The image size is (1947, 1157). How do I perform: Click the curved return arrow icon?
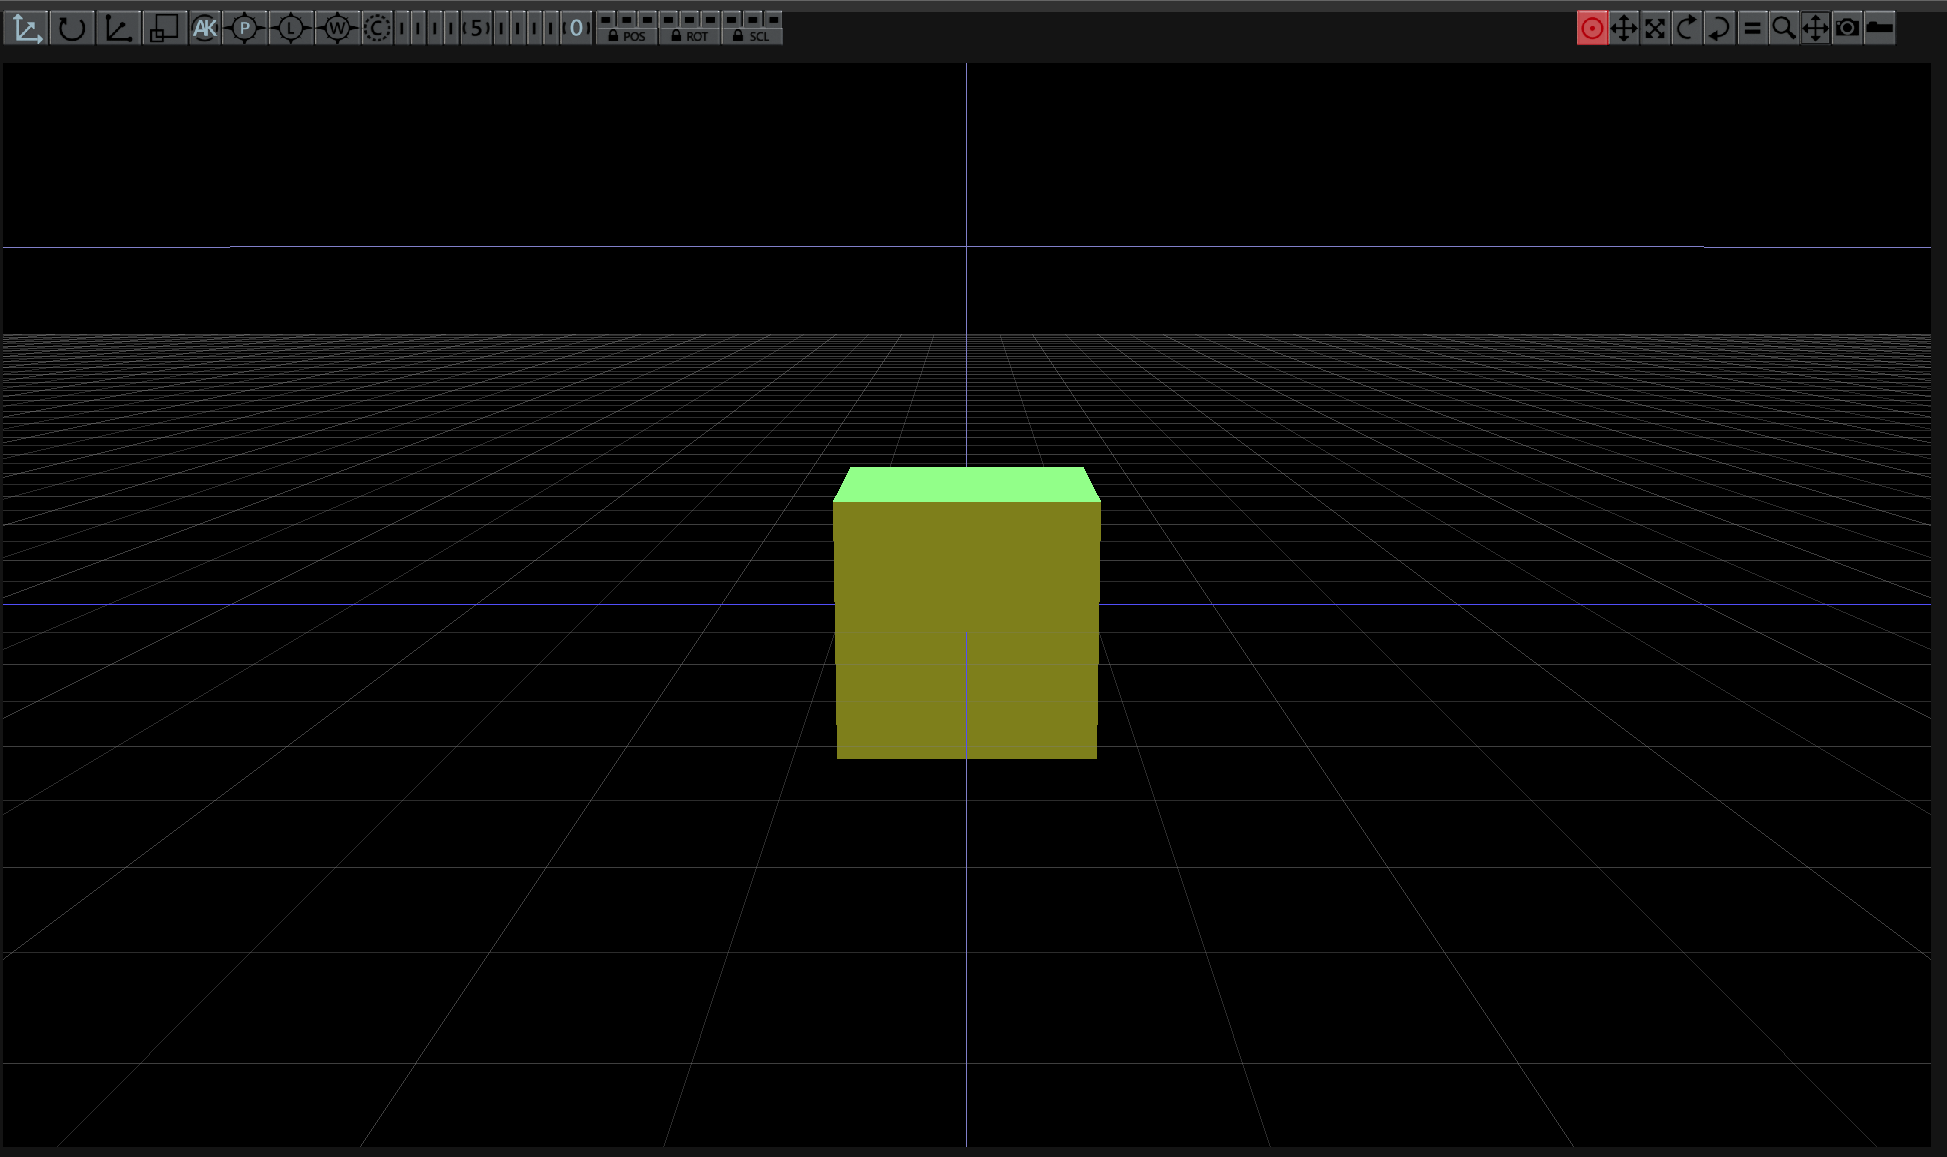click(1720, 28)
